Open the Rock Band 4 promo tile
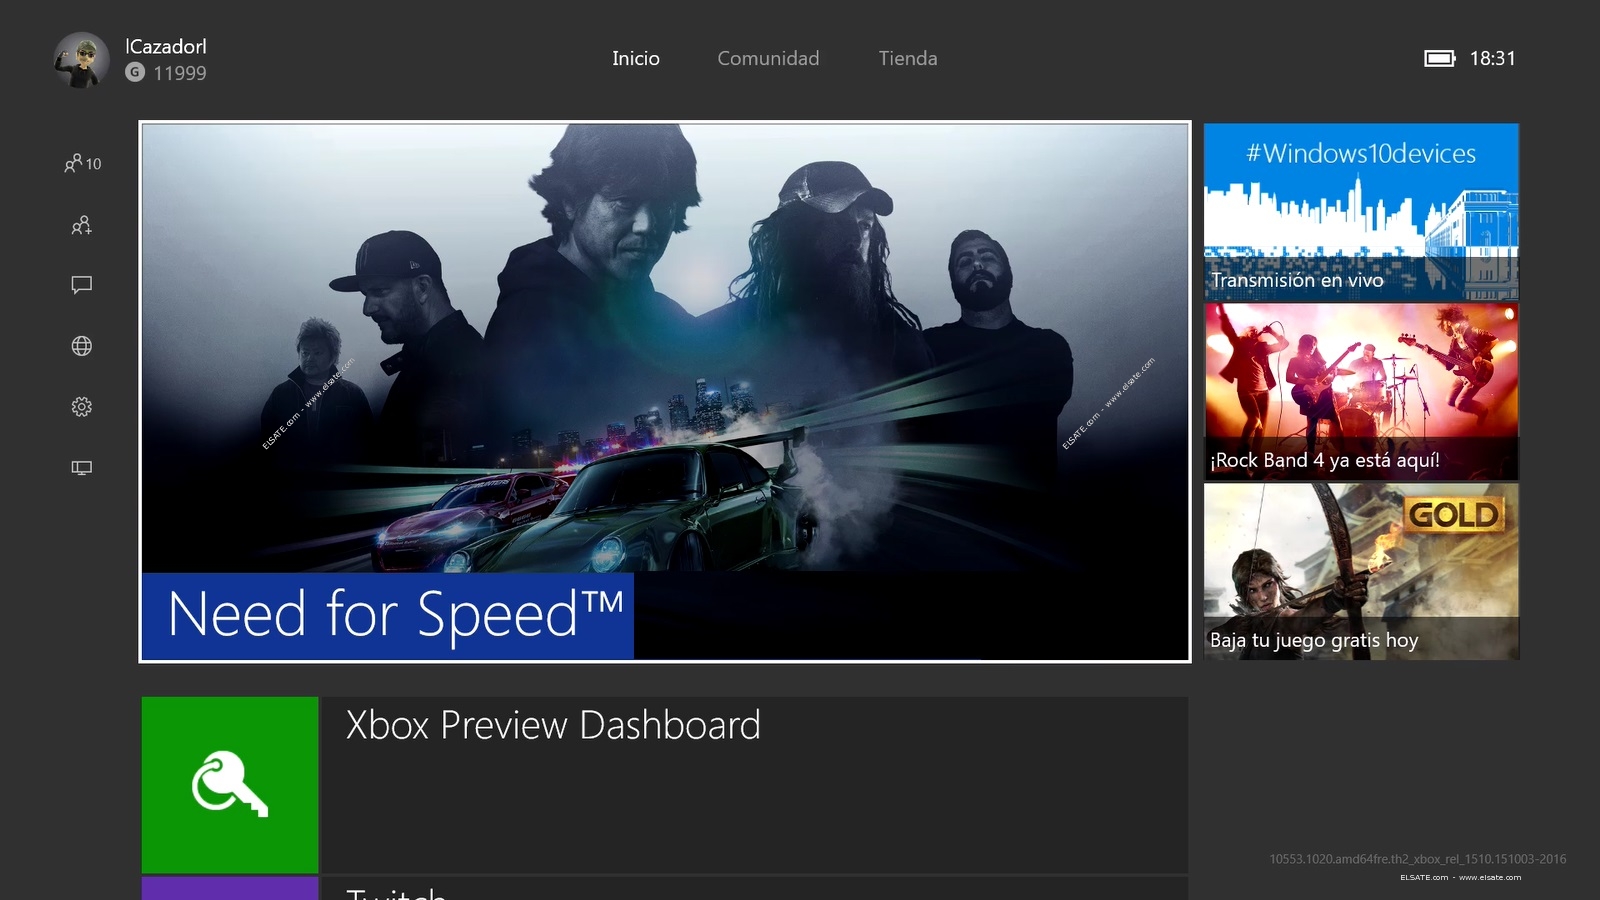 point(1361,392)
